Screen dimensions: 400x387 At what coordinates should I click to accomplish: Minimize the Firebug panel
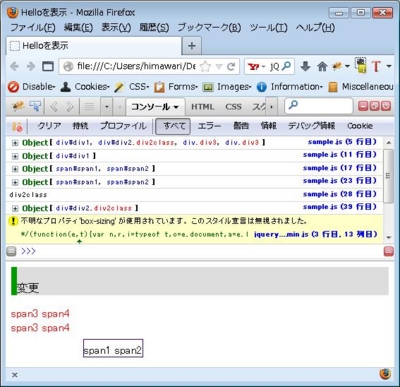pyautogui.click(x=363, y=106)
